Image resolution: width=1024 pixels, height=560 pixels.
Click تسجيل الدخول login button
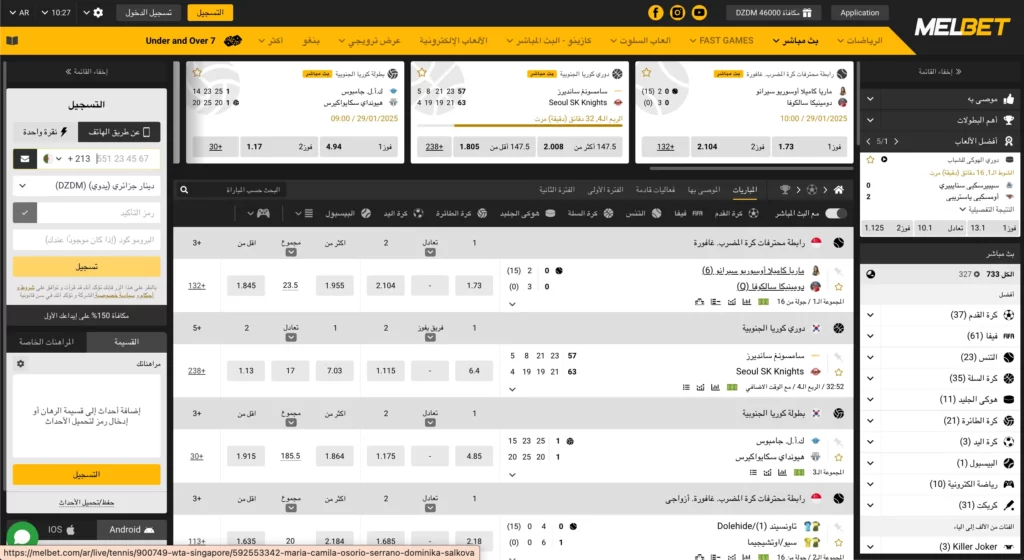(148, 12)
